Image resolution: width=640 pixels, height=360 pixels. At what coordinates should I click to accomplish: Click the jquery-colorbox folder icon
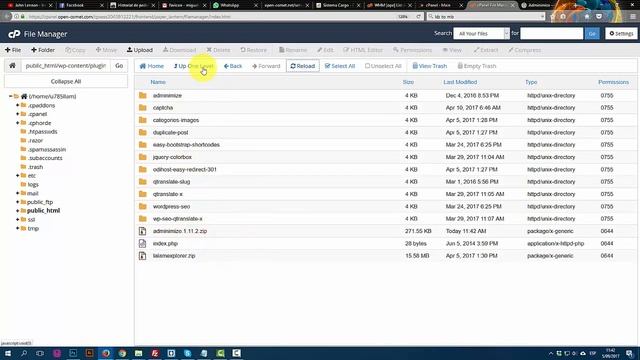[142, 157]
